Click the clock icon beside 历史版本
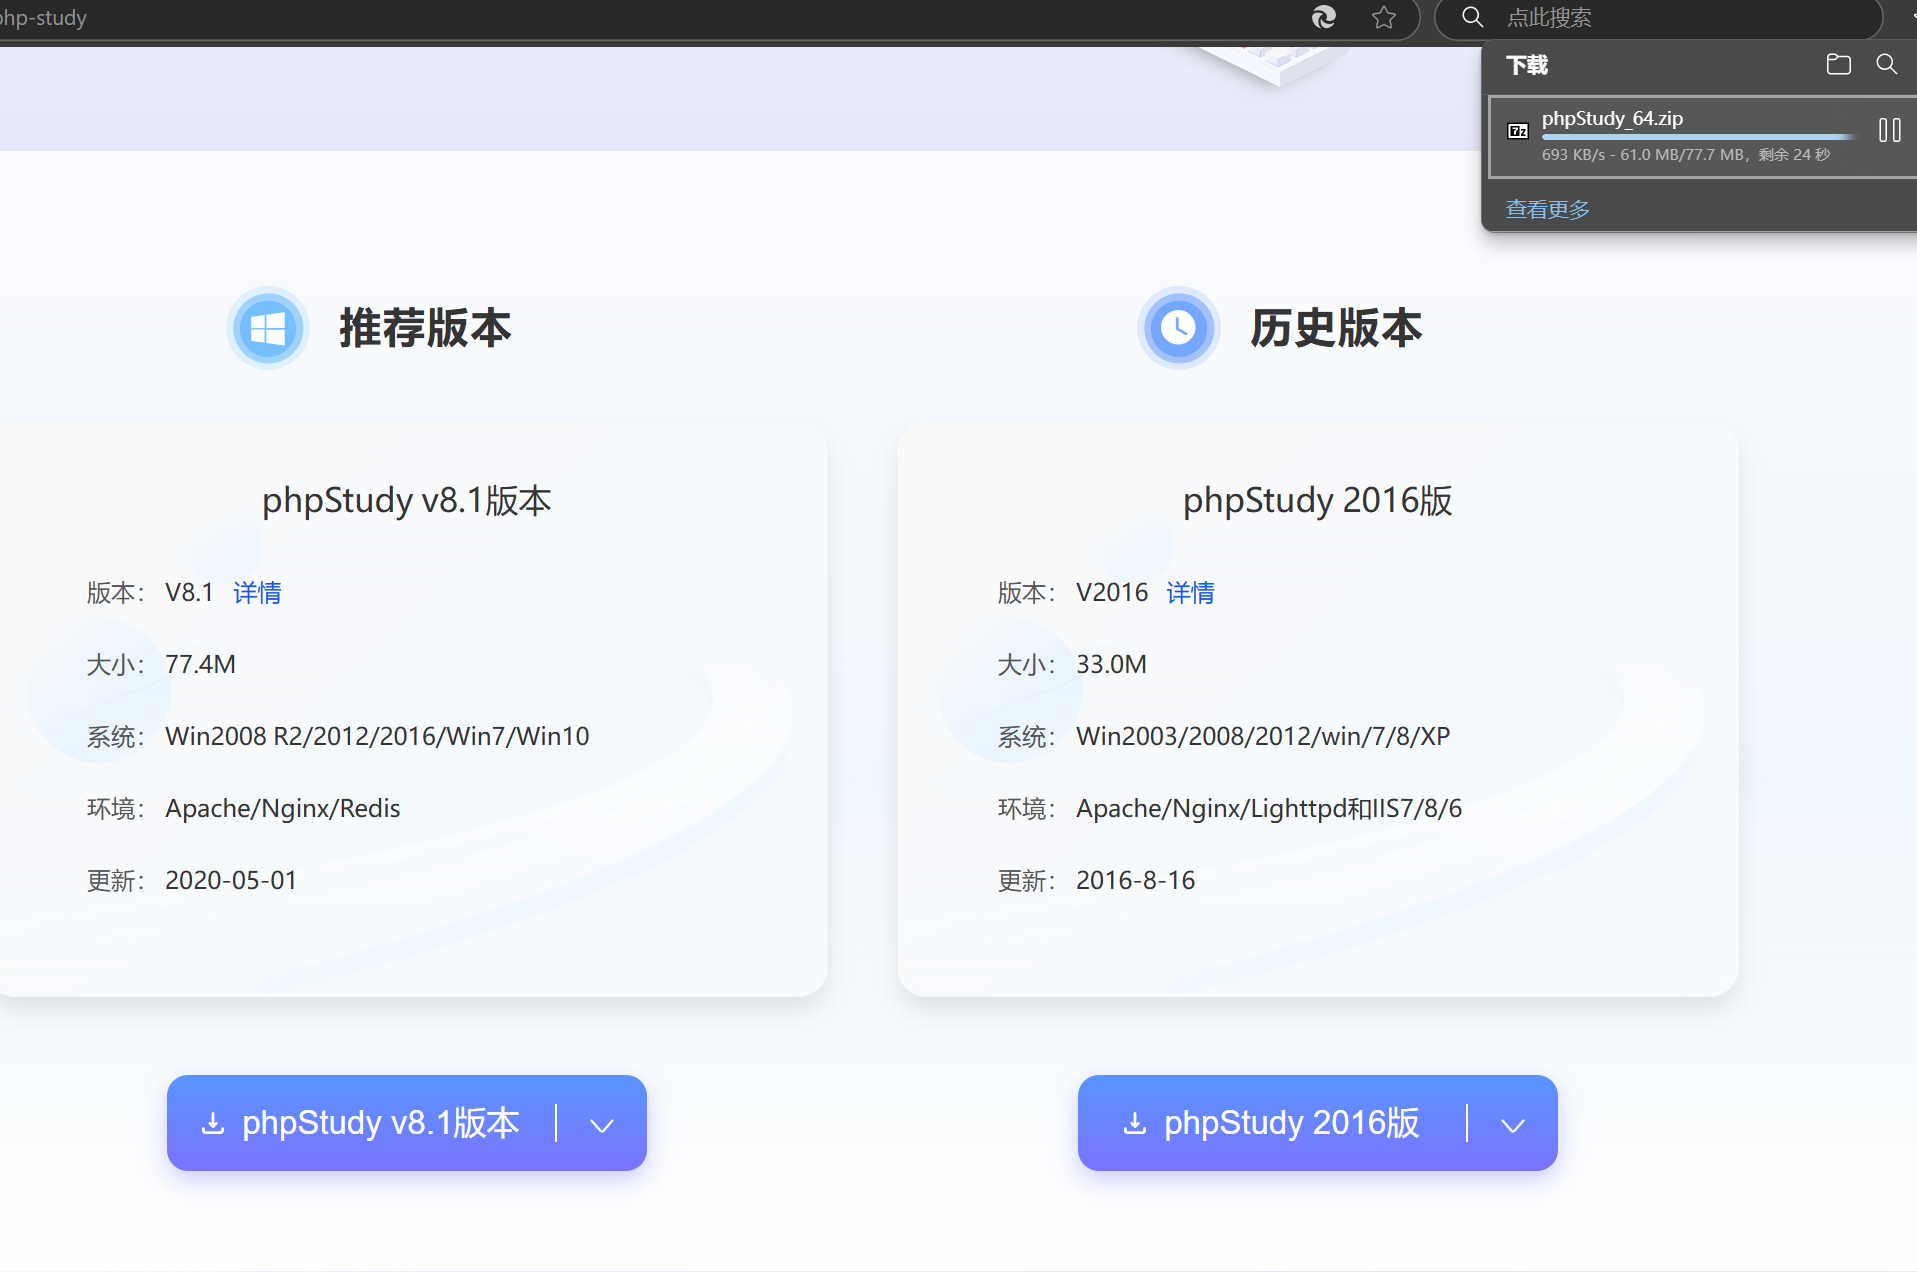Viewport: 1917px width, 1272px height. click(x=1178, y=328)
